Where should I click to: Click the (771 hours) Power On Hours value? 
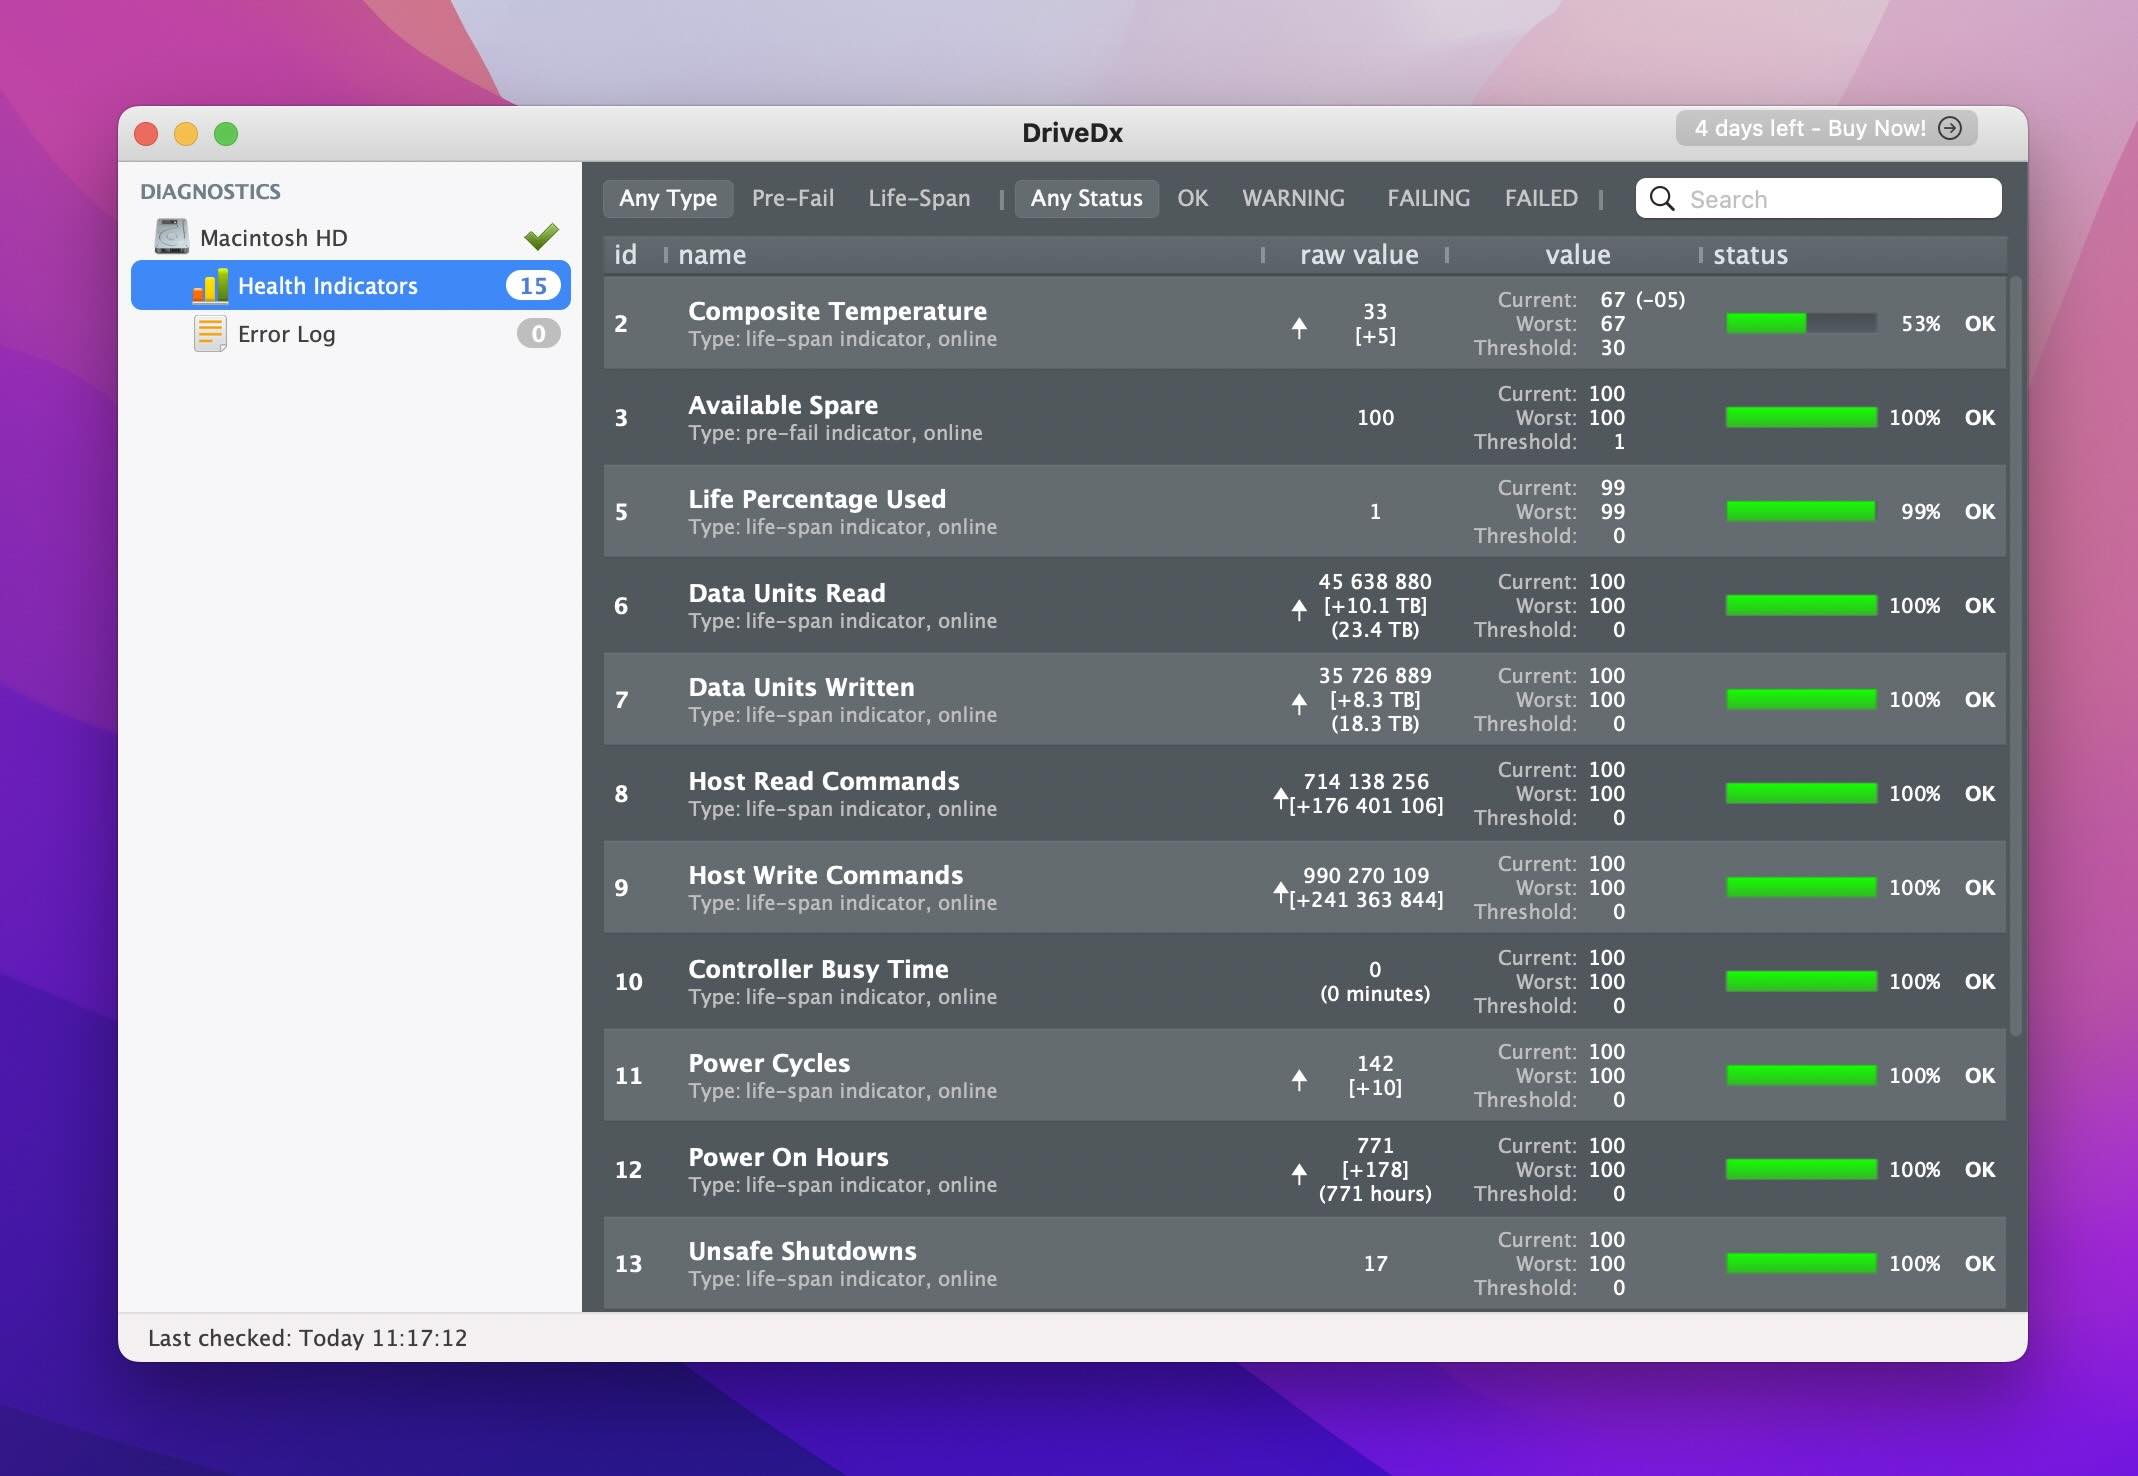tap(1375, 1193)
